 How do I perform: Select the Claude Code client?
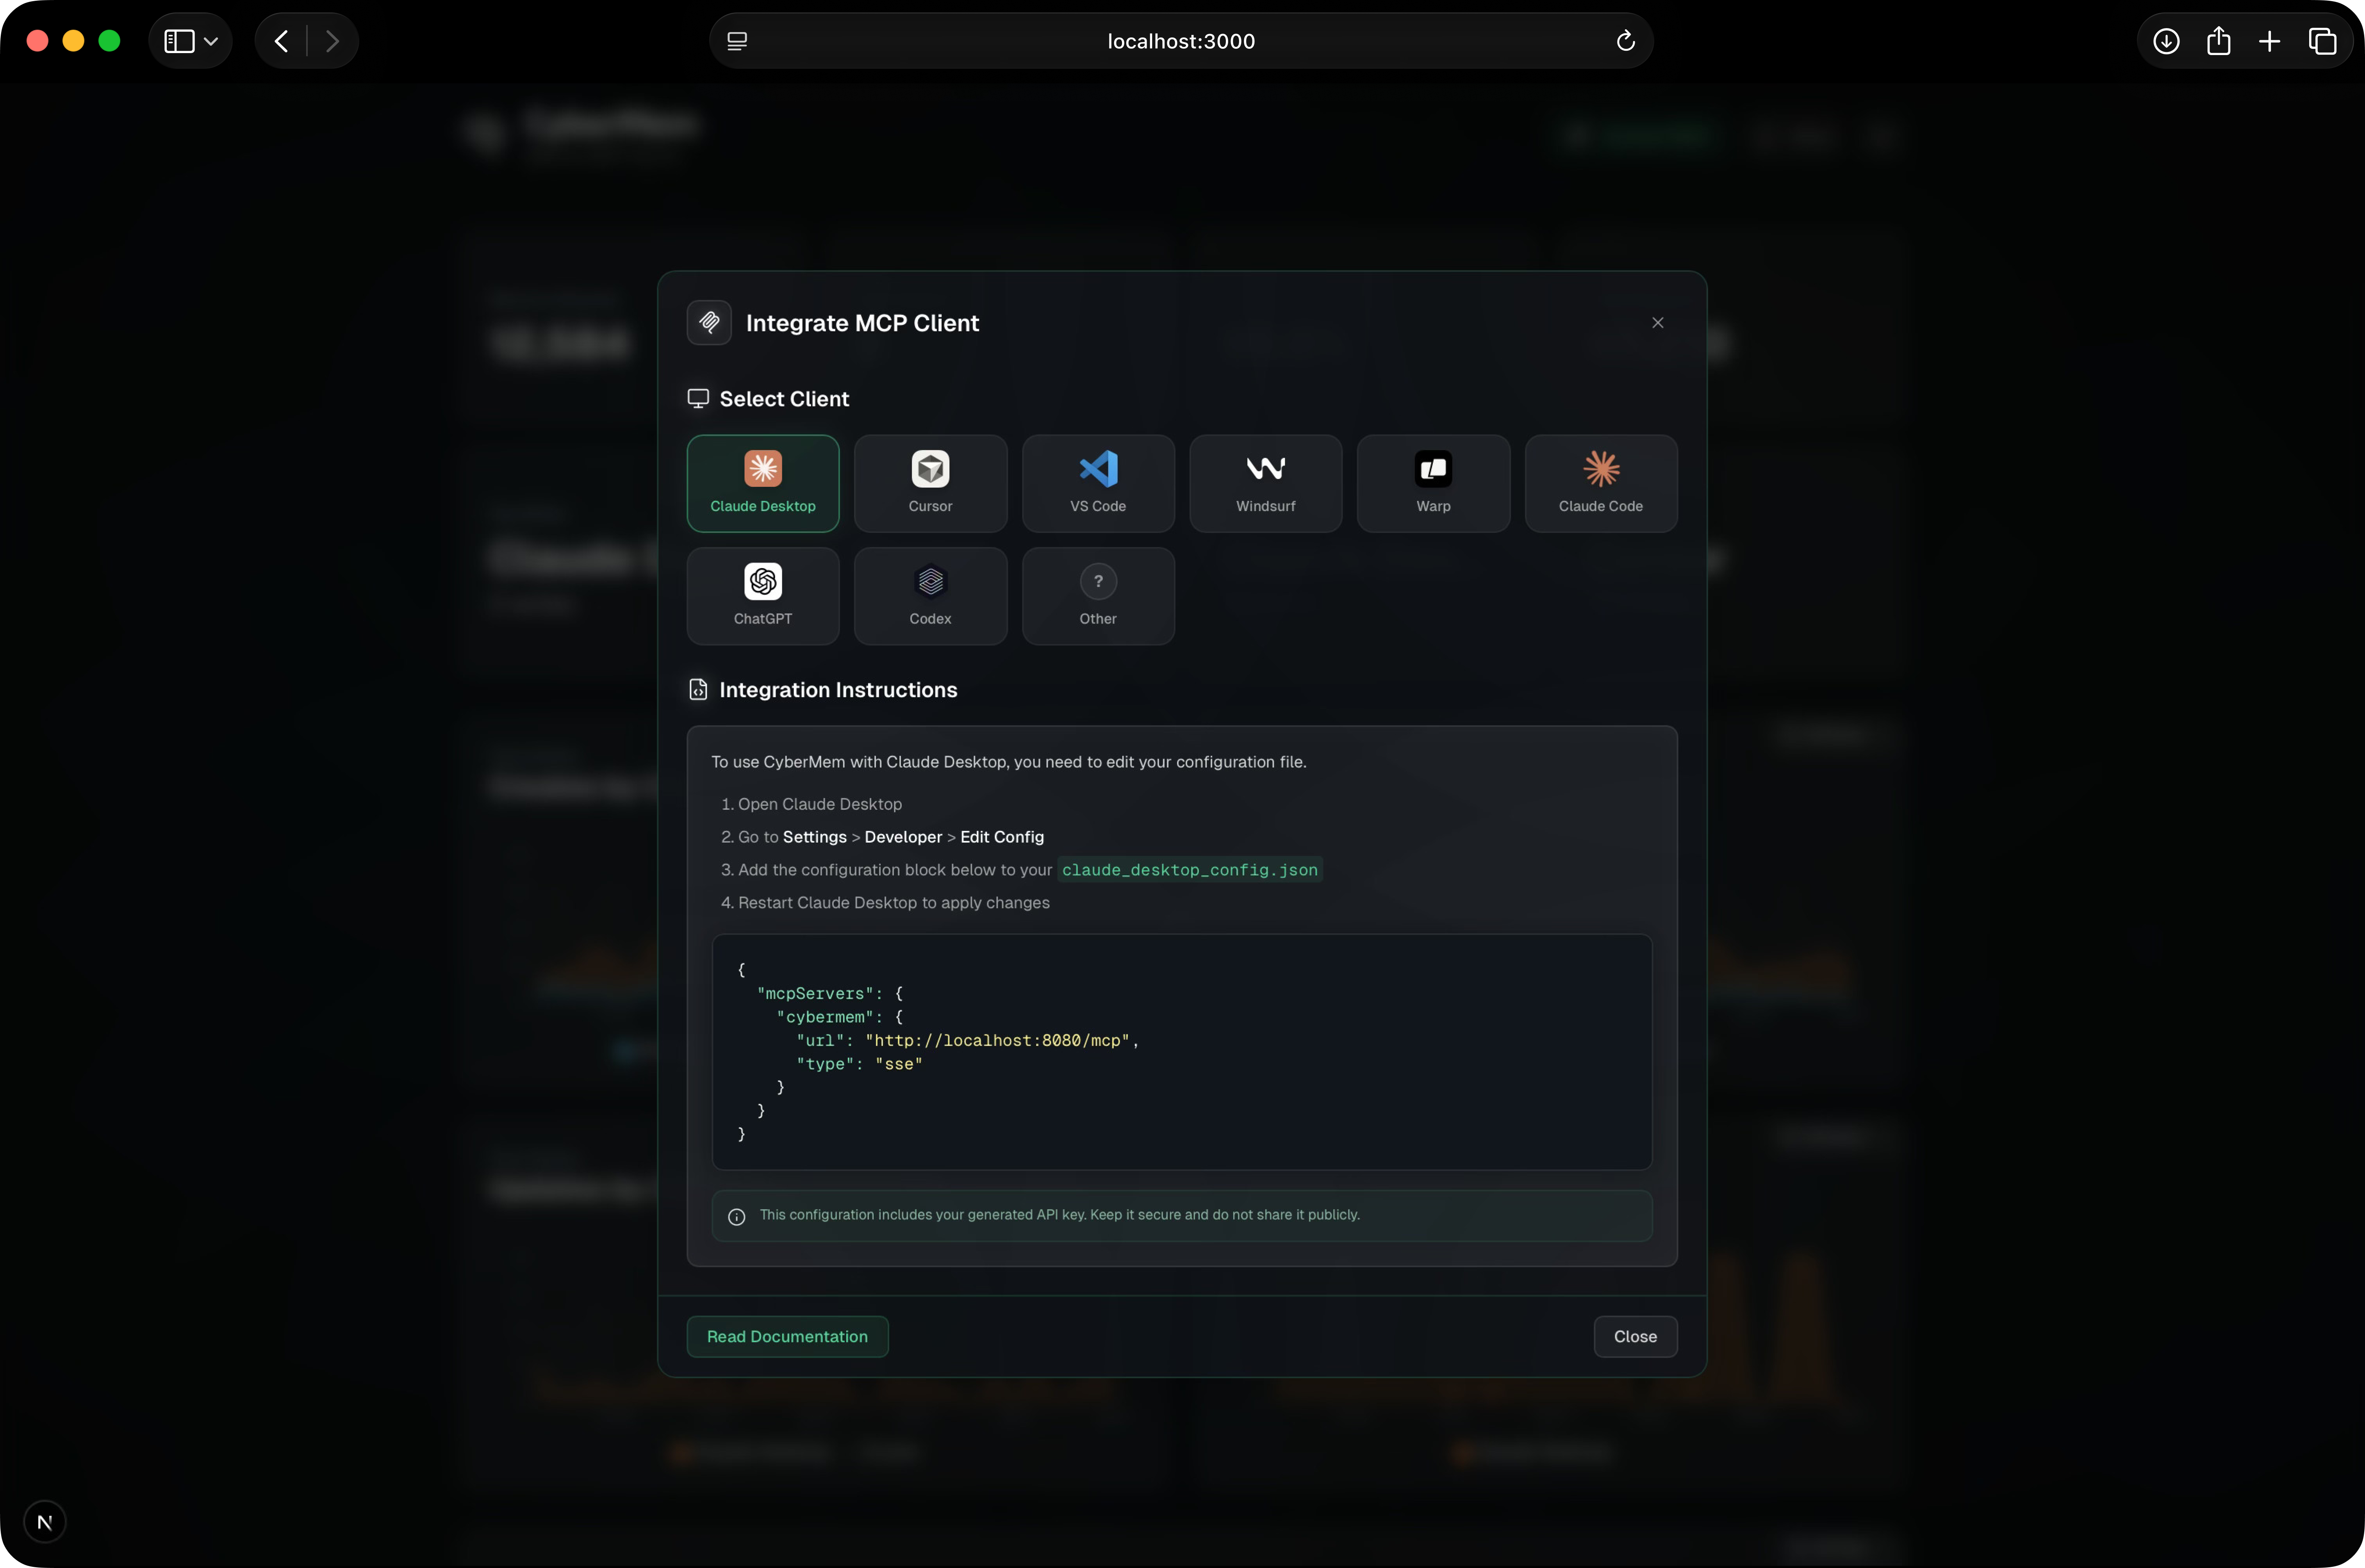tap(1600, 483)
